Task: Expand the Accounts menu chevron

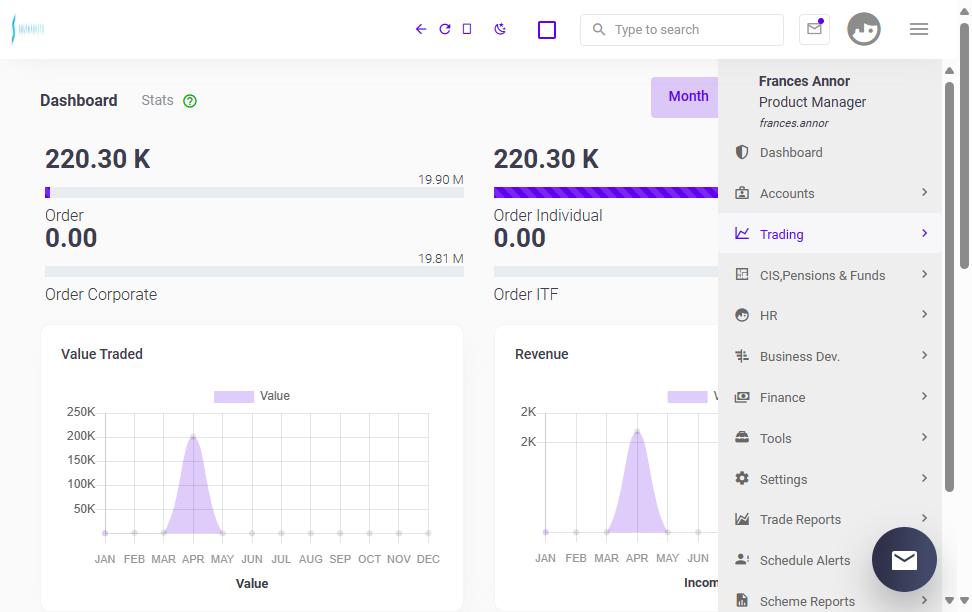Action: pos(924,192)
